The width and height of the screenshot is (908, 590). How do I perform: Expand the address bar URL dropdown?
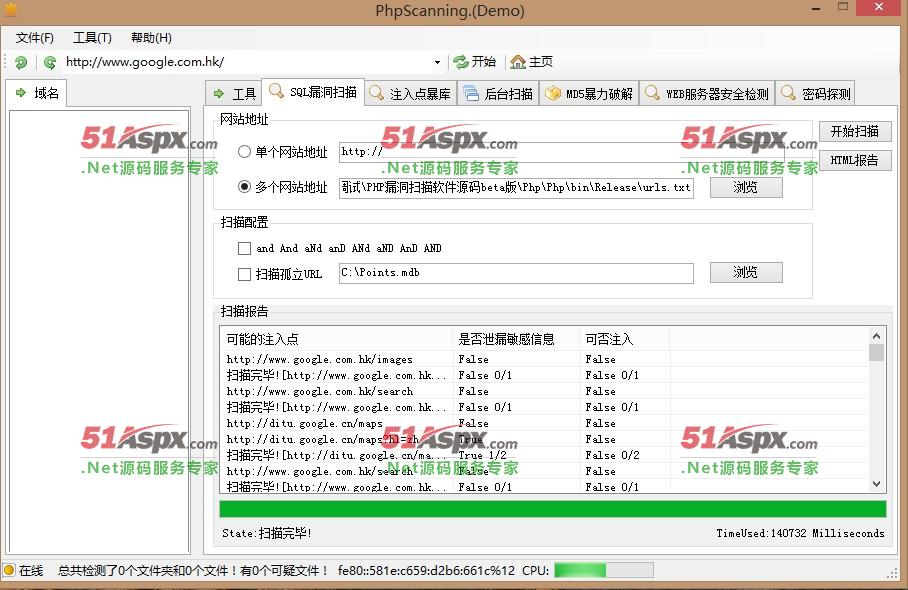tap(437, 62)
